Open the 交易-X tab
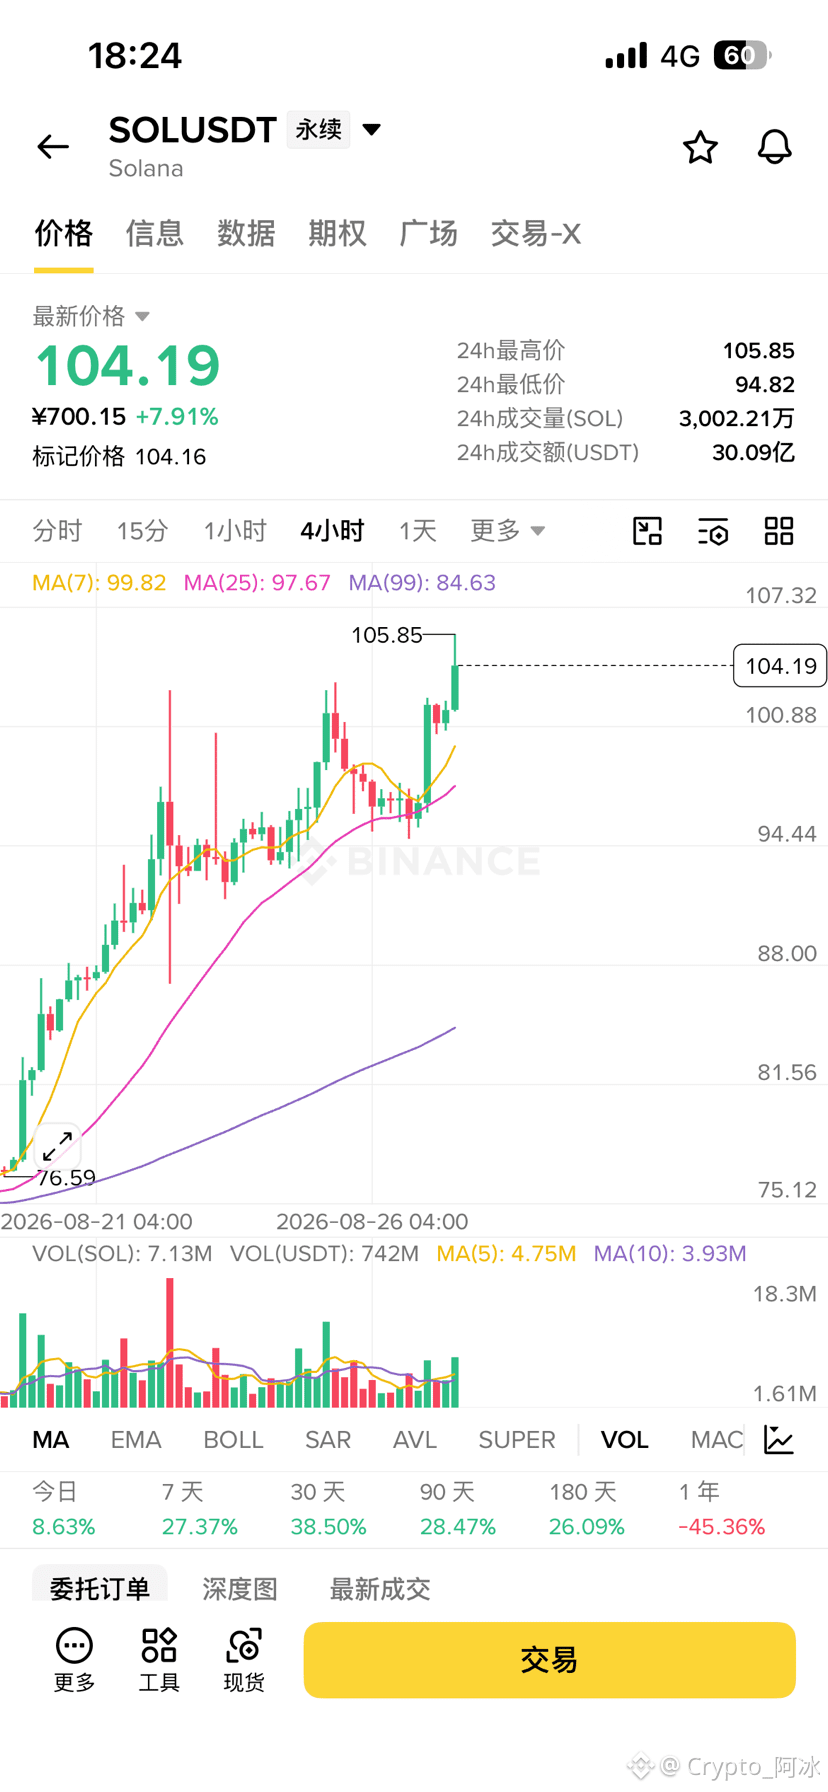 pyautogui.click(x=535, y=234)
